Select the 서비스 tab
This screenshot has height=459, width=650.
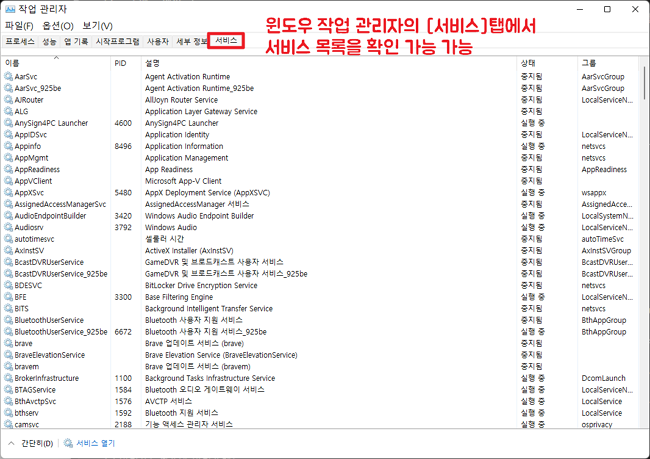(x=226, y=41)
